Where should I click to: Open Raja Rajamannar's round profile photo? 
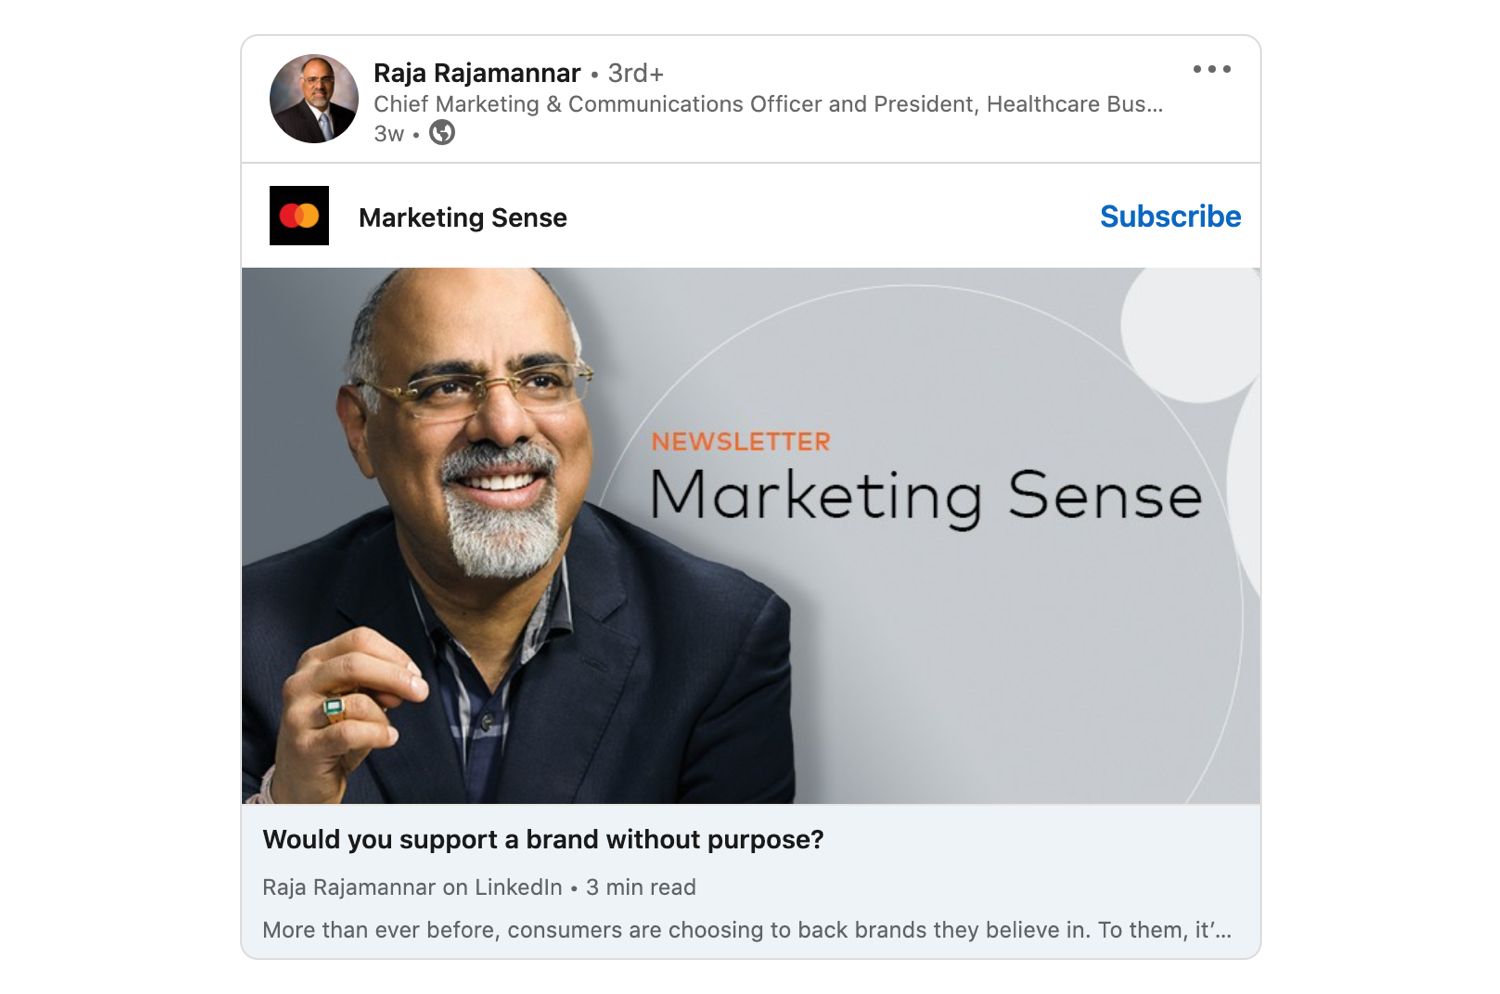[x=314, y=98]
